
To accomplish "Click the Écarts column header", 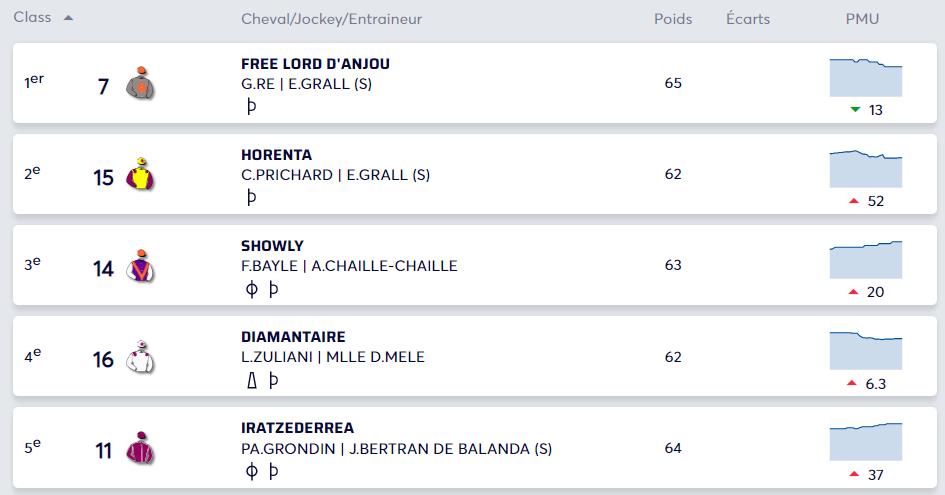I will coord(748,19).
